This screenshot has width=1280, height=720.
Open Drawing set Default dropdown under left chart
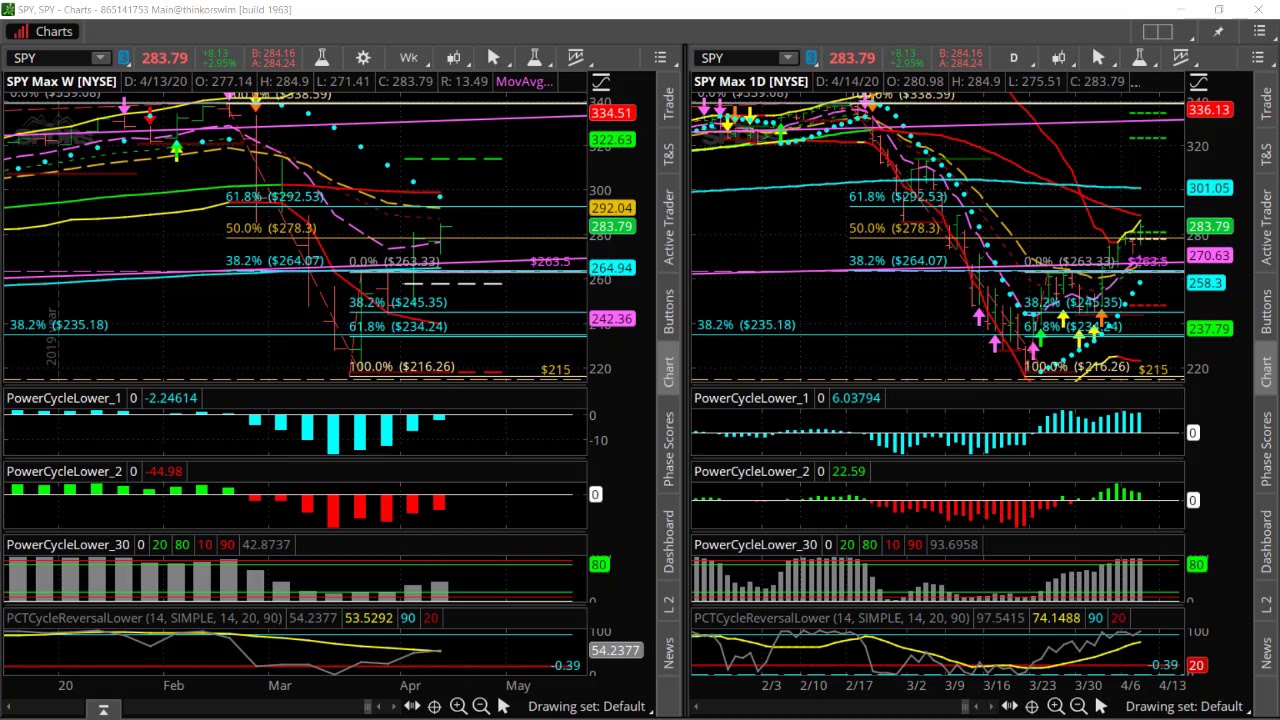pyautogui.click(x=590, y=706)
